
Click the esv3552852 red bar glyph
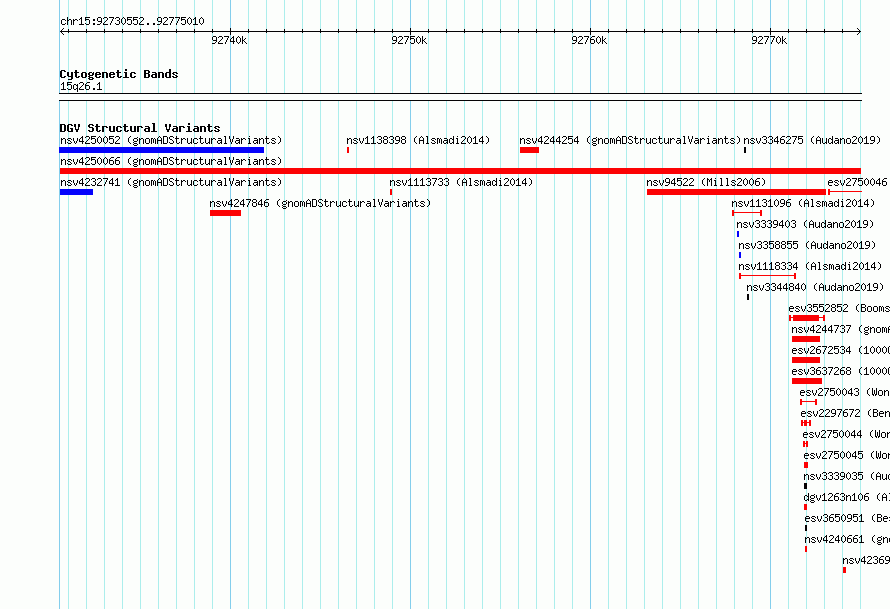(x=807, y=318)
